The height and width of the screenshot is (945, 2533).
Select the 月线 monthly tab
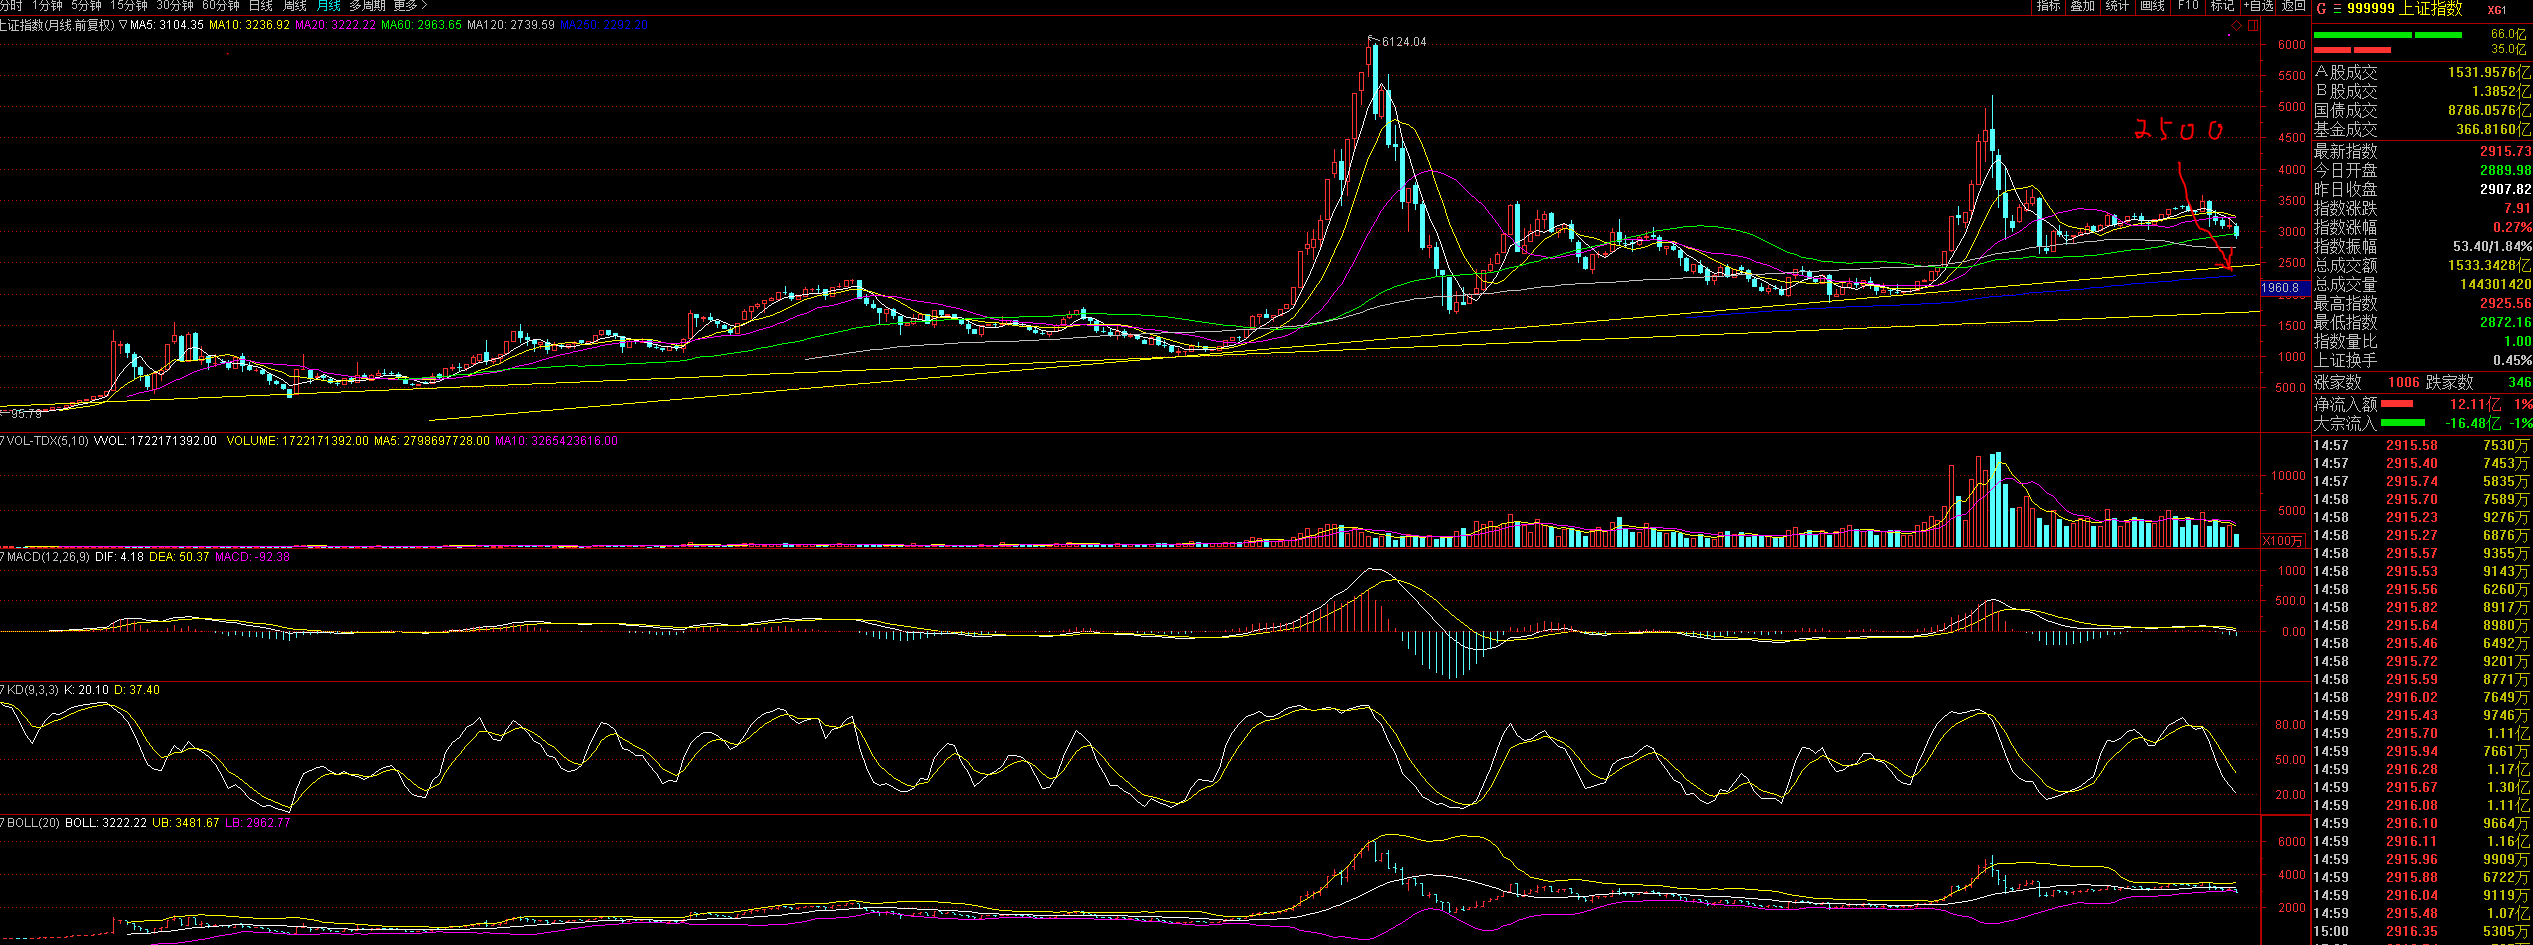point(328,6)
